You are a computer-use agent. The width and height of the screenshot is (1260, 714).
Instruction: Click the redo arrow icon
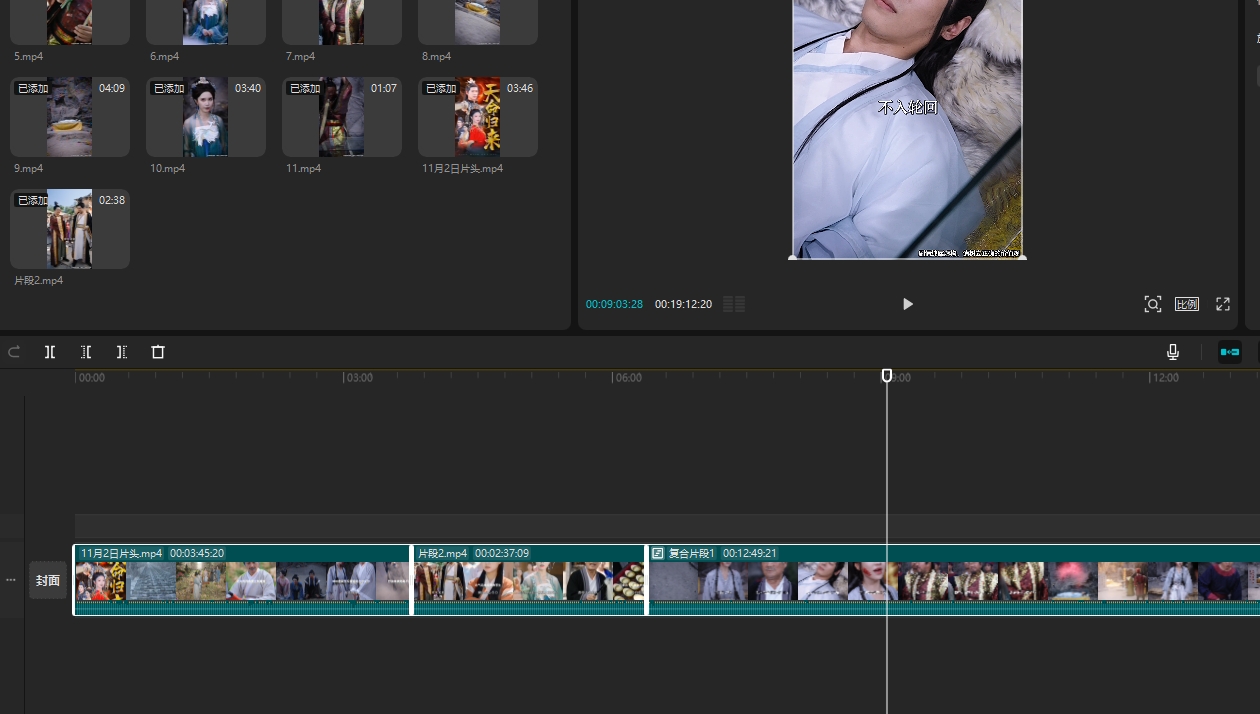coord(14,352)
